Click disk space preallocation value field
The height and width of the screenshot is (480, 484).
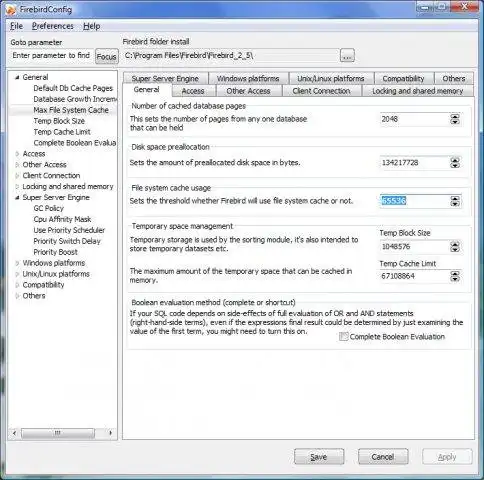pos(414,163)
